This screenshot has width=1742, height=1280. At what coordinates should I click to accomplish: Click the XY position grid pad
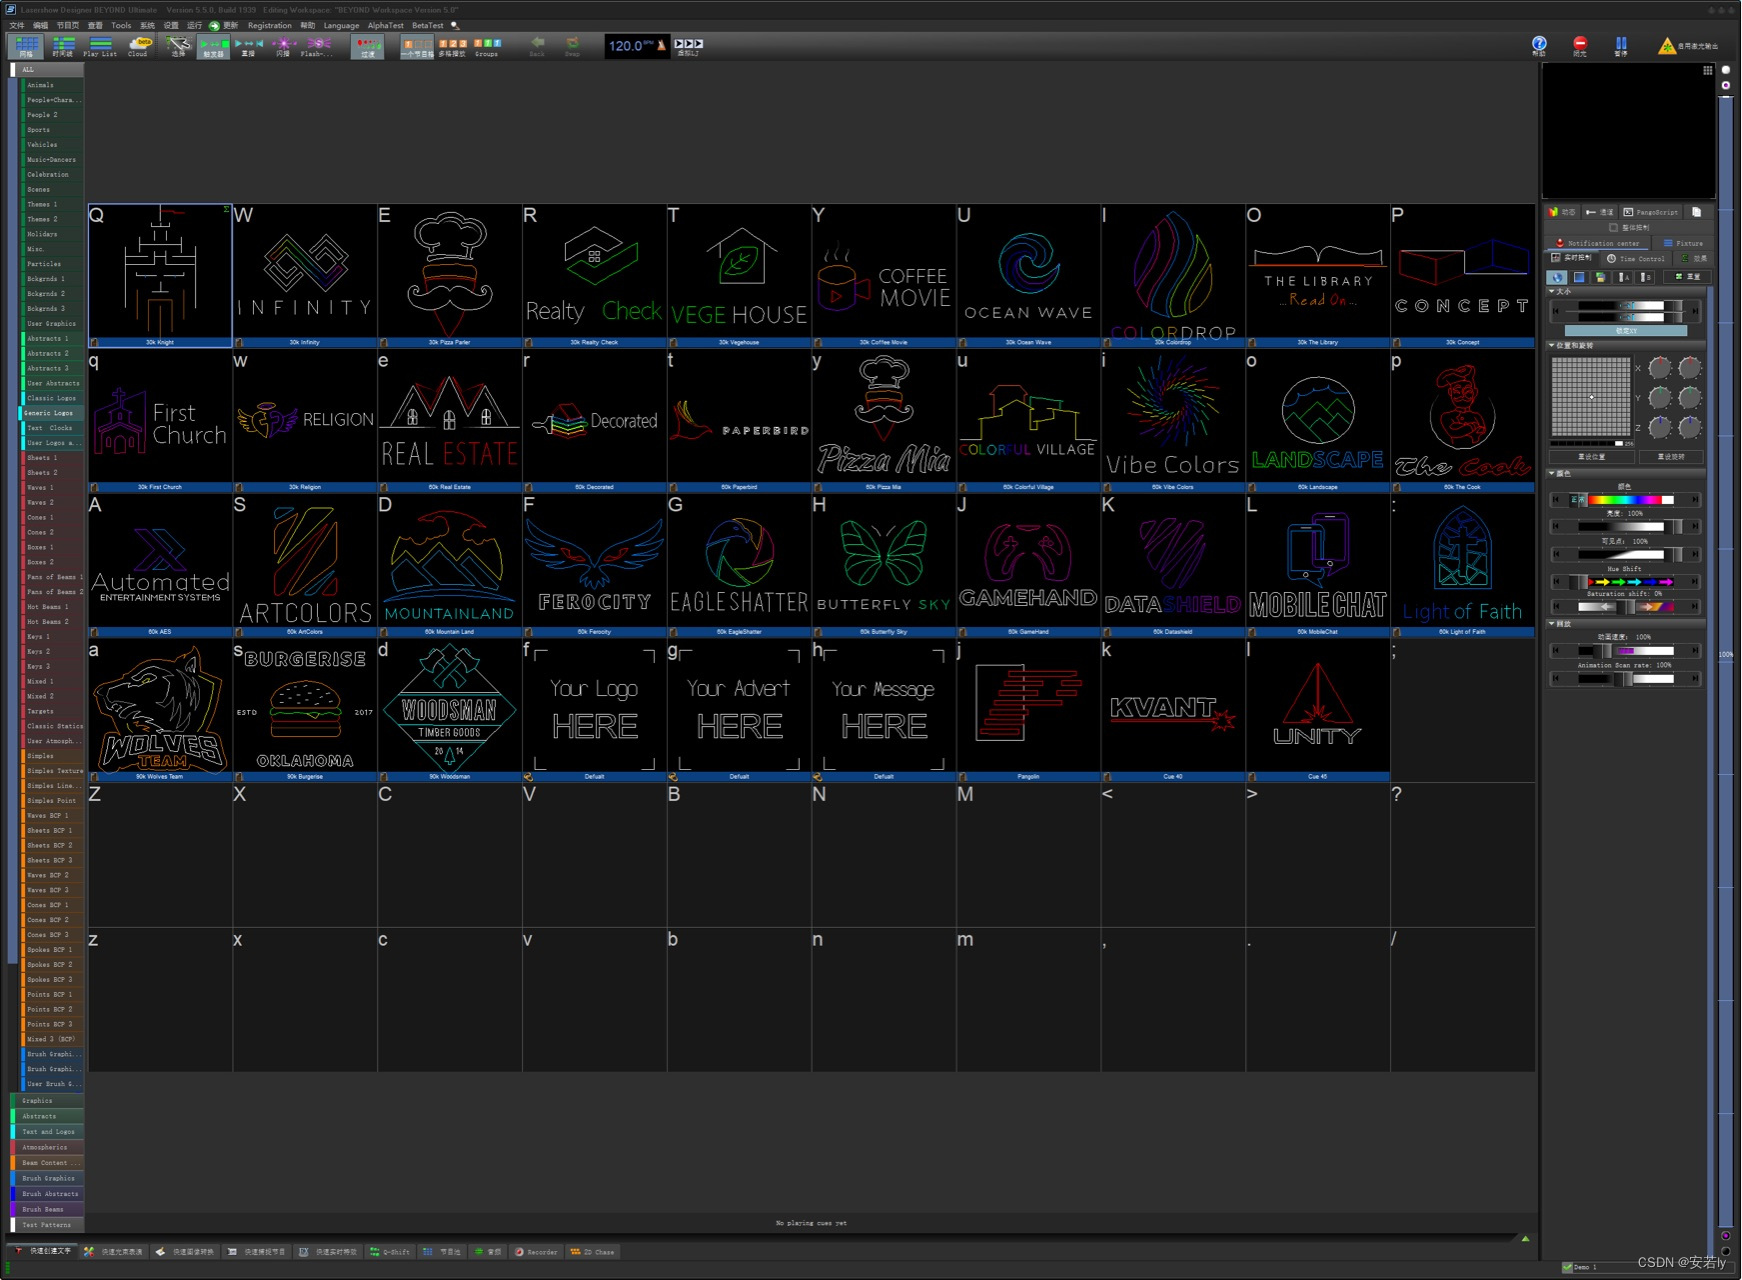tap(1590, 397)
